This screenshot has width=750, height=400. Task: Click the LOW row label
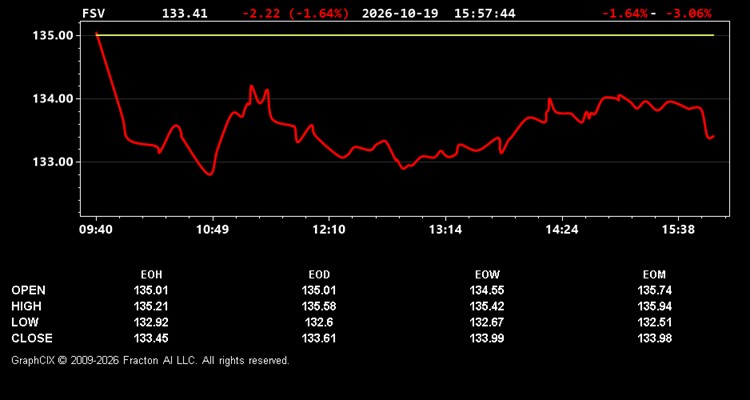pyautogui.click(x=25, y=322)
